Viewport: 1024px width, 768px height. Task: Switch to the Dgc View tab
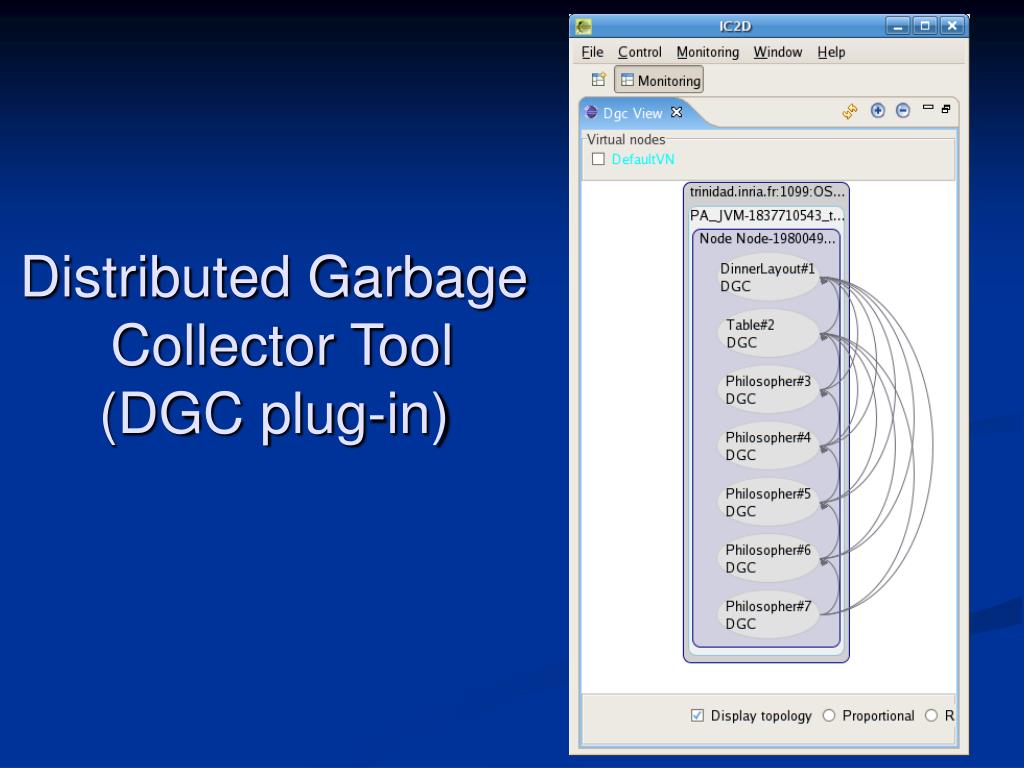(632, 113)
